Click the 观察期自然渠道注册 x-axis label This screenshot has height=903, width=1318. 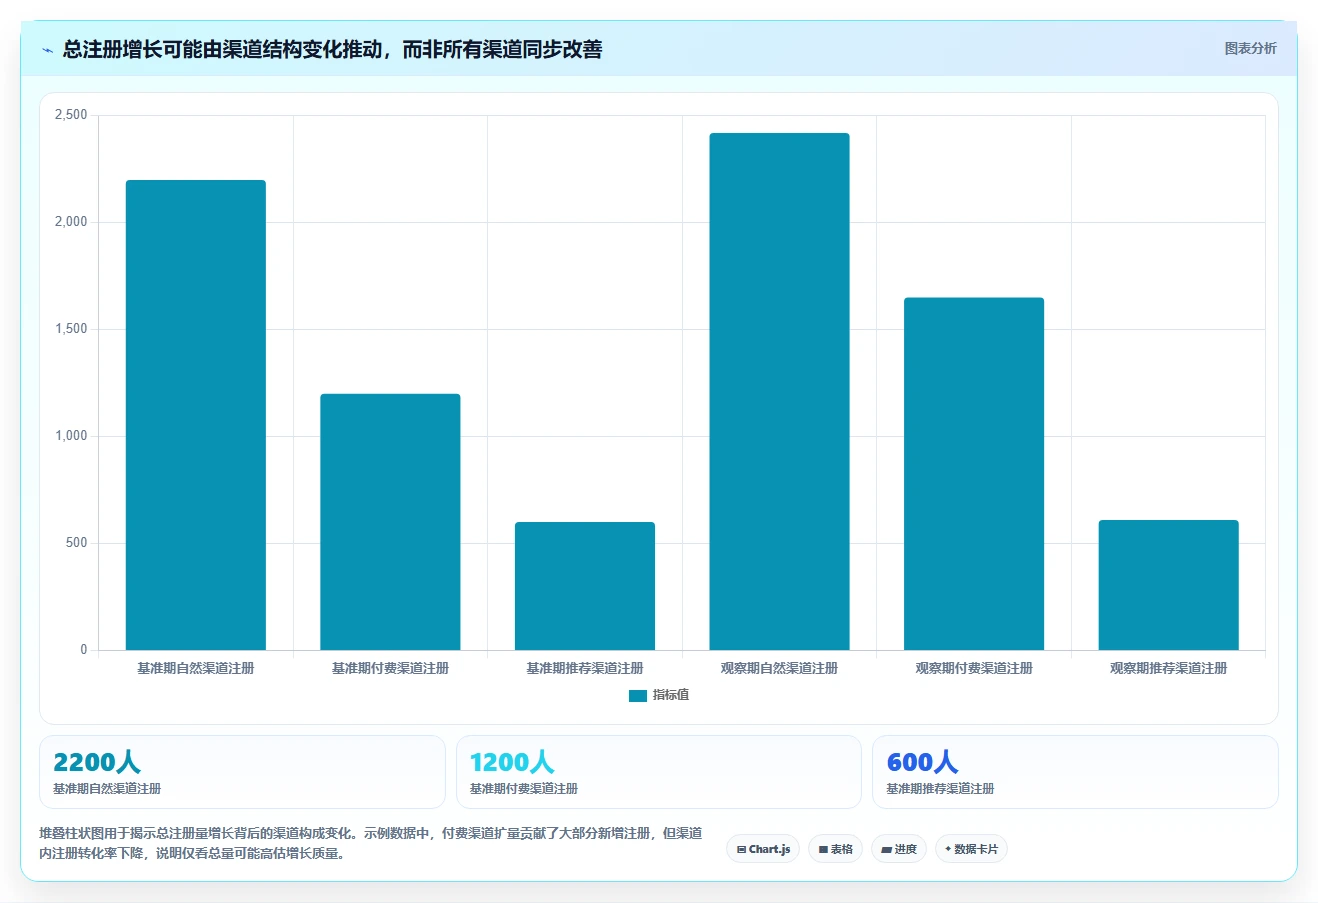(779, 668)
